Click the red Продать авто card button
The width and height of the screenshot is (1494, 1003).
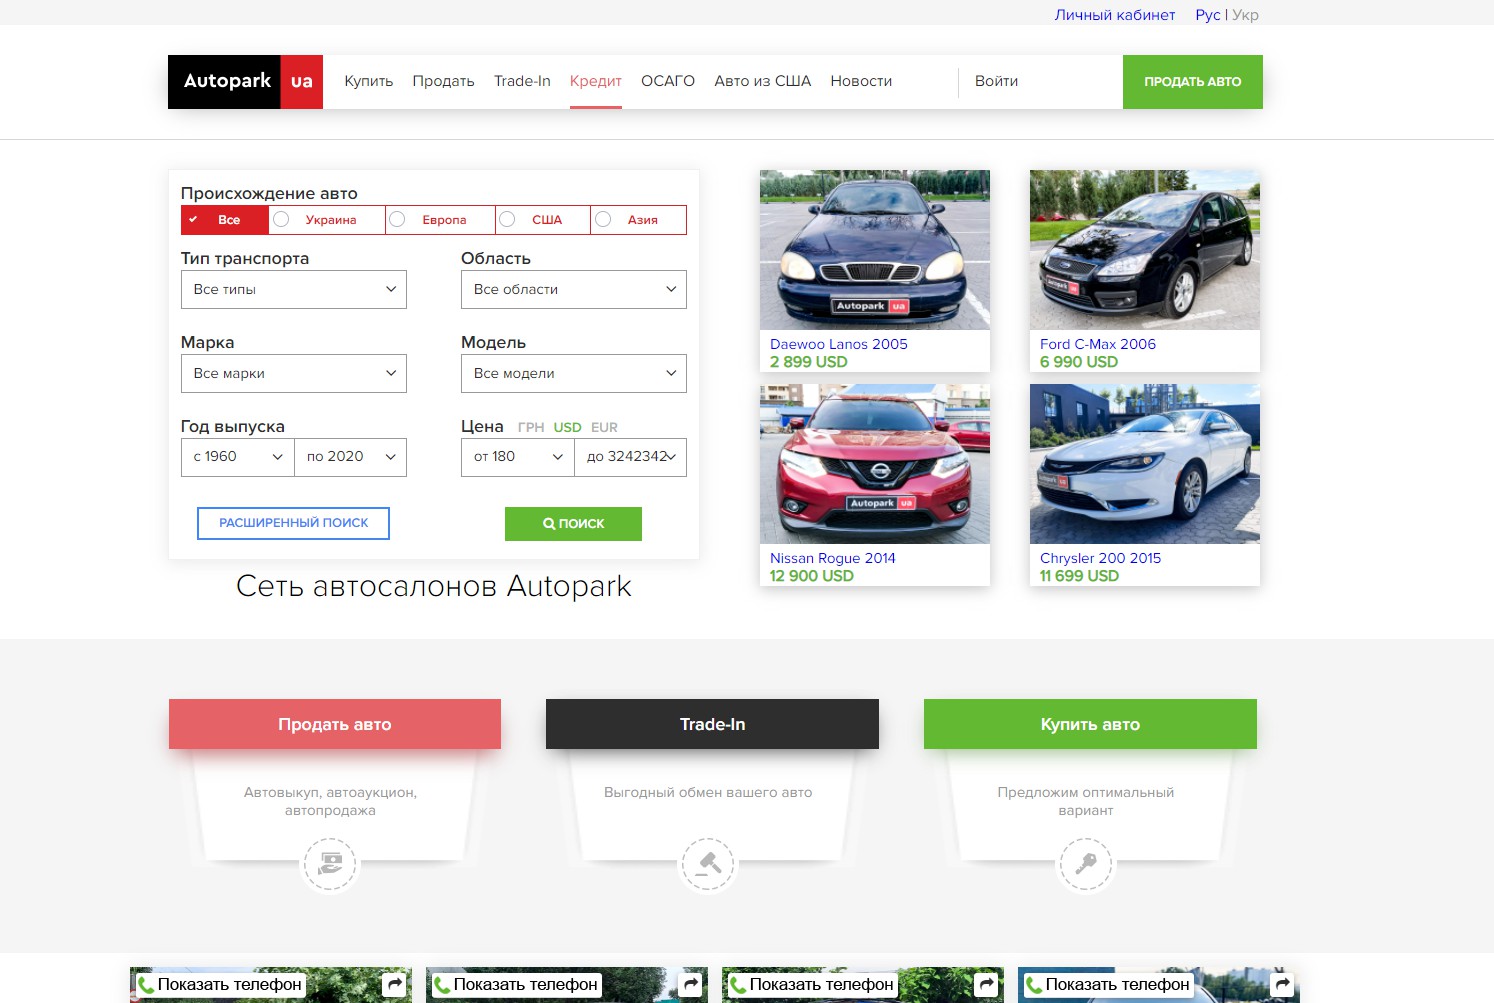click(335, 724)
